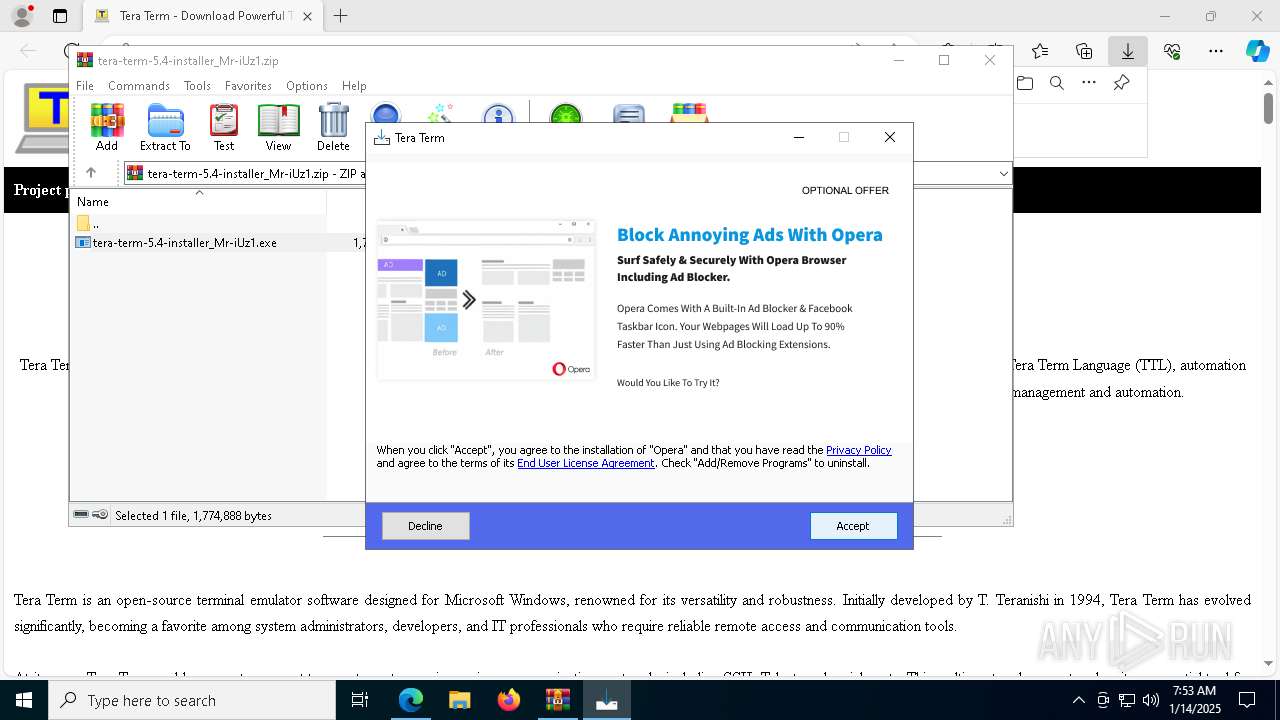Click the Comment icon in WinRAR toolbar
Viewport: 1280px width, 720px height.
point(628,113)
